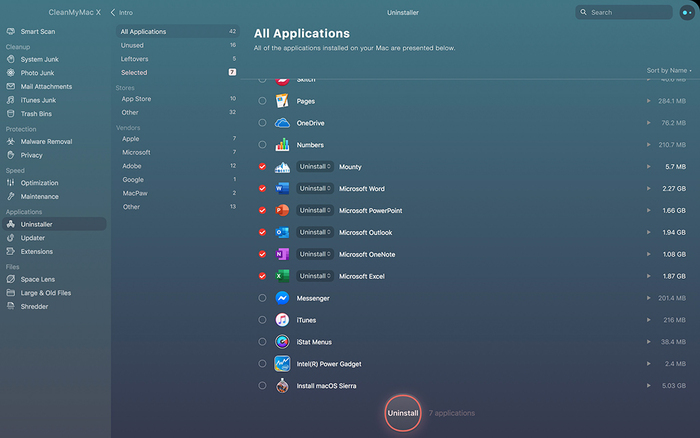Expand details arrow for the Pages row
The width and height of the screenshot is (700, 438).
[x=649, y=101]
